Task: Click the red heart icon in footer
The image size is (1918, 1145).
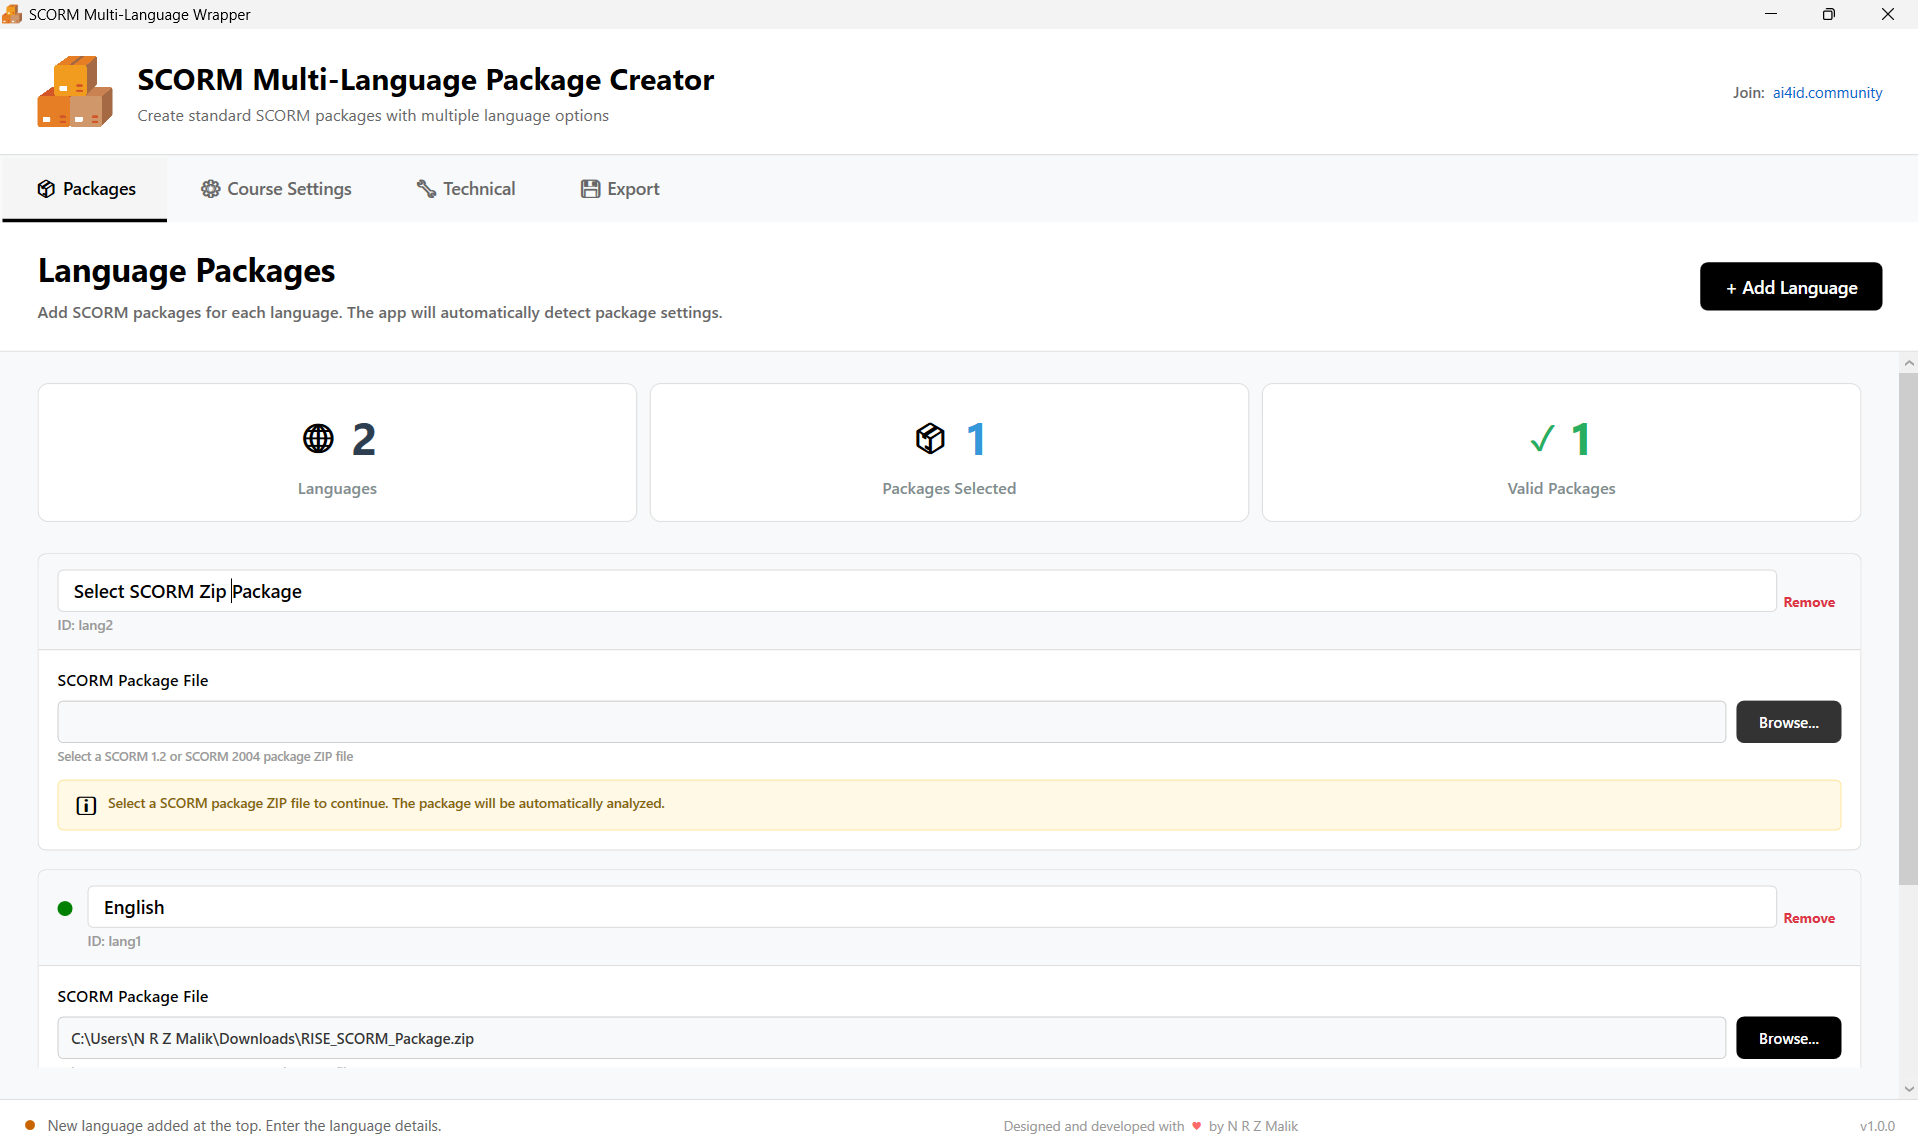Action: click(x=1196, y=1126)
